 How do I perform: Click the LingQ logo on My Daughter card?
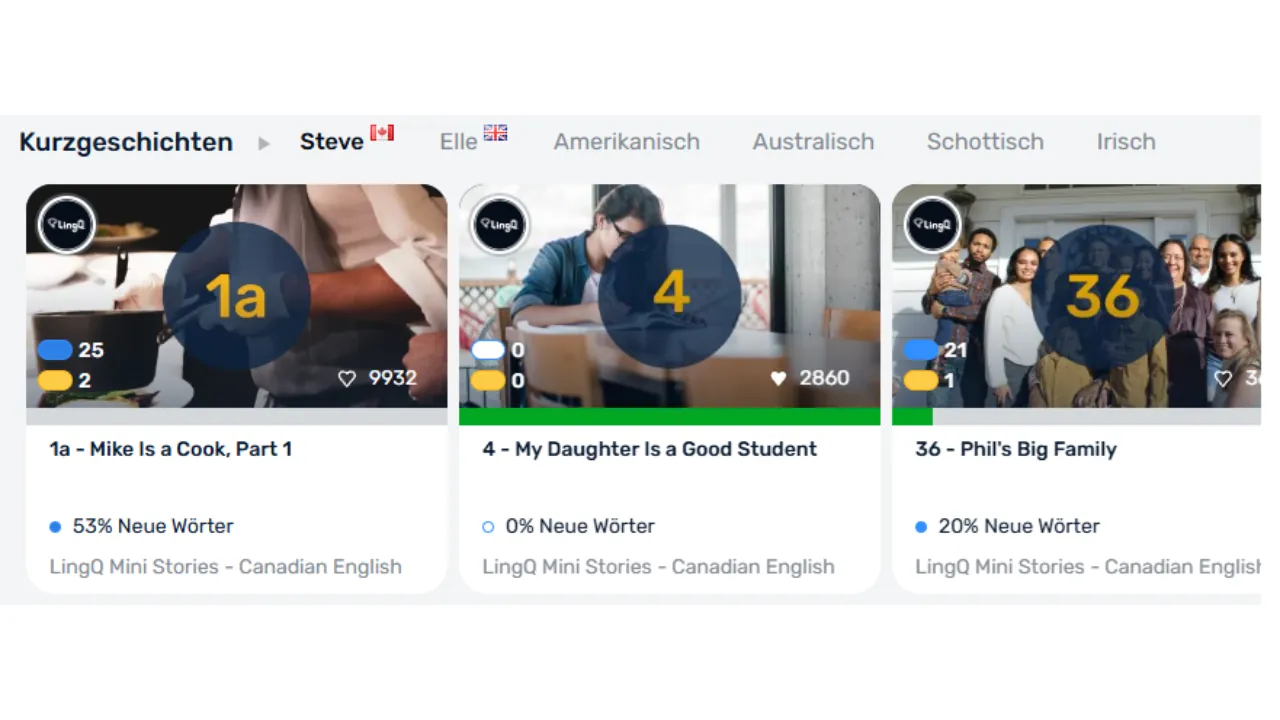coord(500,225)
